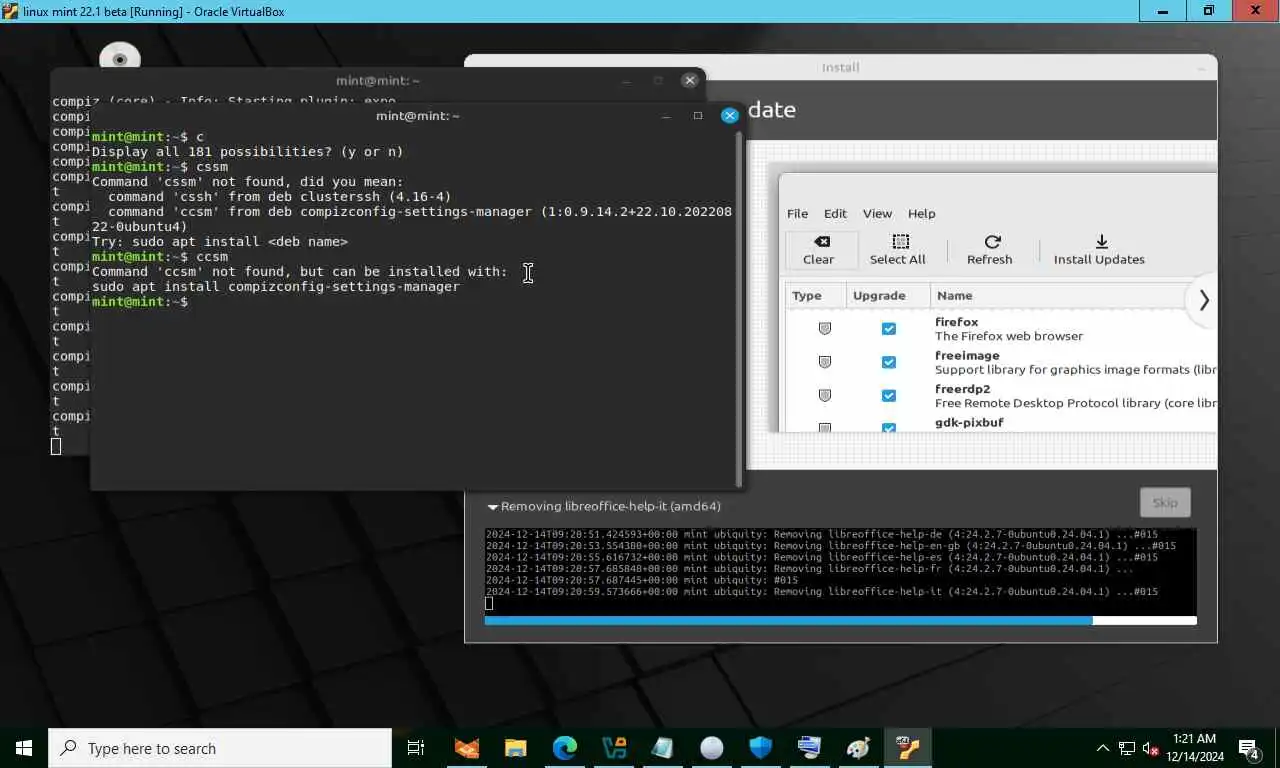Viewport: 1280px width, 768px height.
Task: Click the shield type icon for firefox
Action: point(825,329)
